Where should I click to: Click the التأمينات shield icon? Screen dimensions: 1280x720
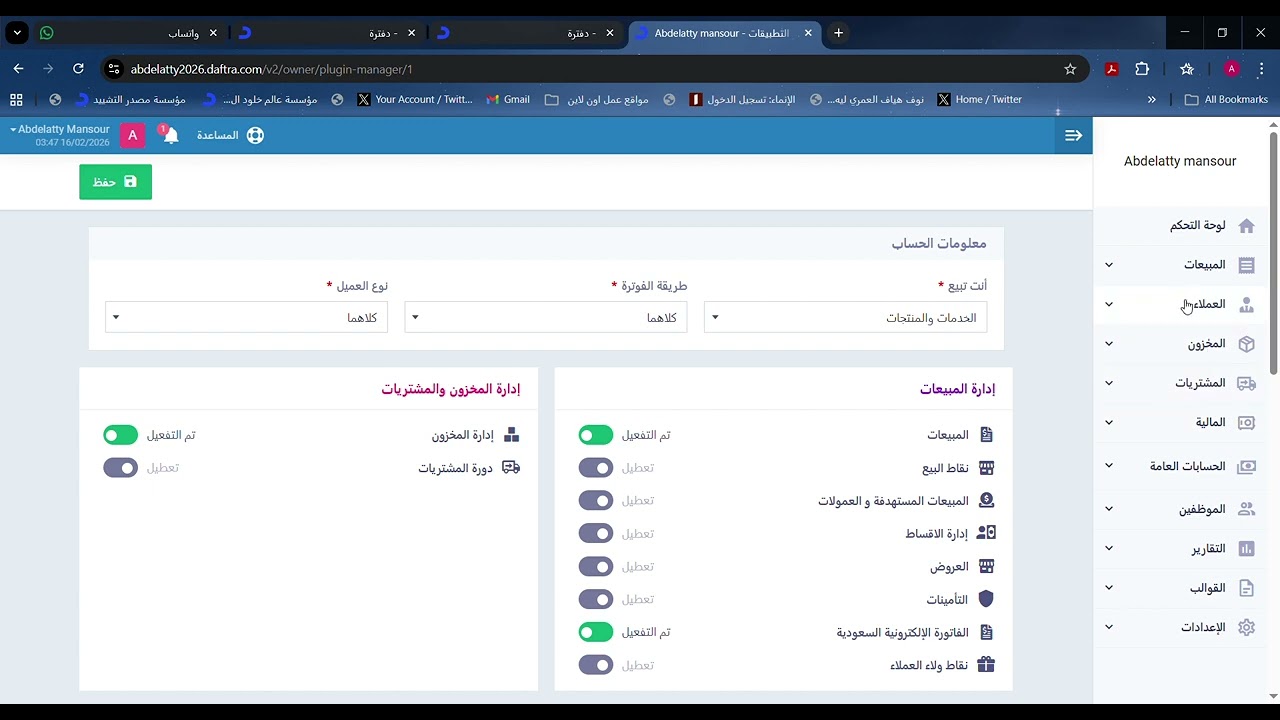pyautogui.click(x=986, y=599)
